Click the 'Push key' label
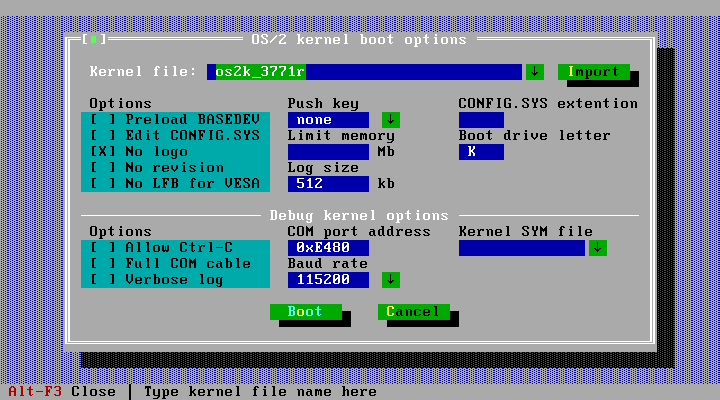 pos(324,104)
